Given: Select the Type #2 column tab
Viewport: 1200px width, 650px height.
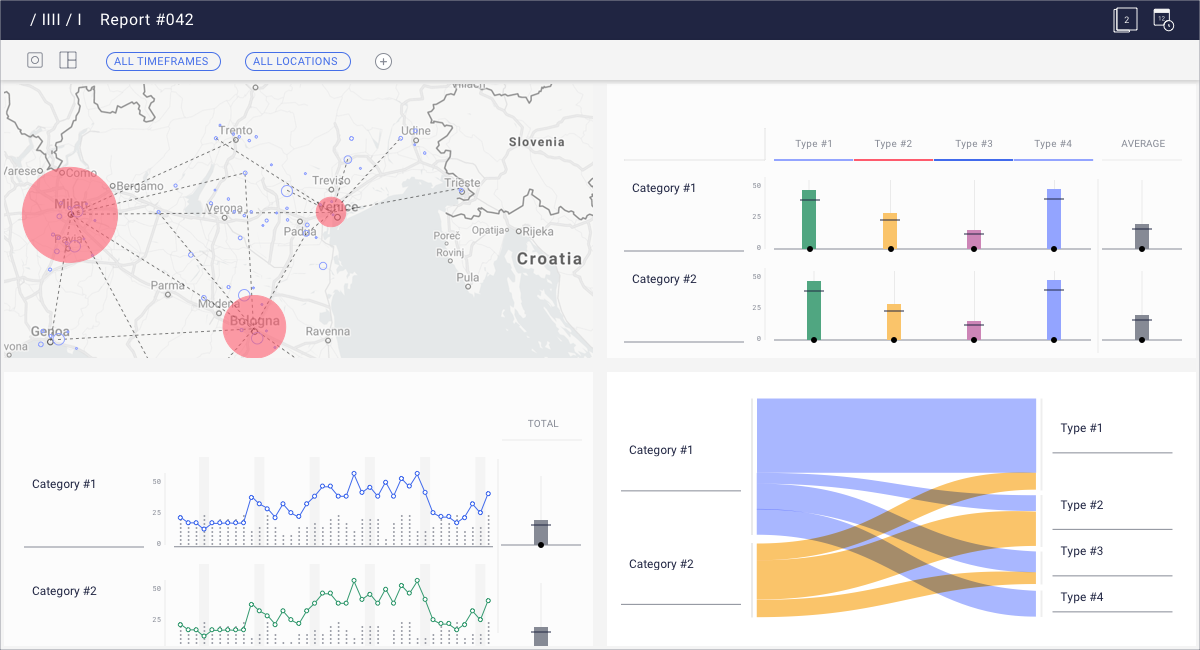Looking at the screenshot, I should coord(893,144).
